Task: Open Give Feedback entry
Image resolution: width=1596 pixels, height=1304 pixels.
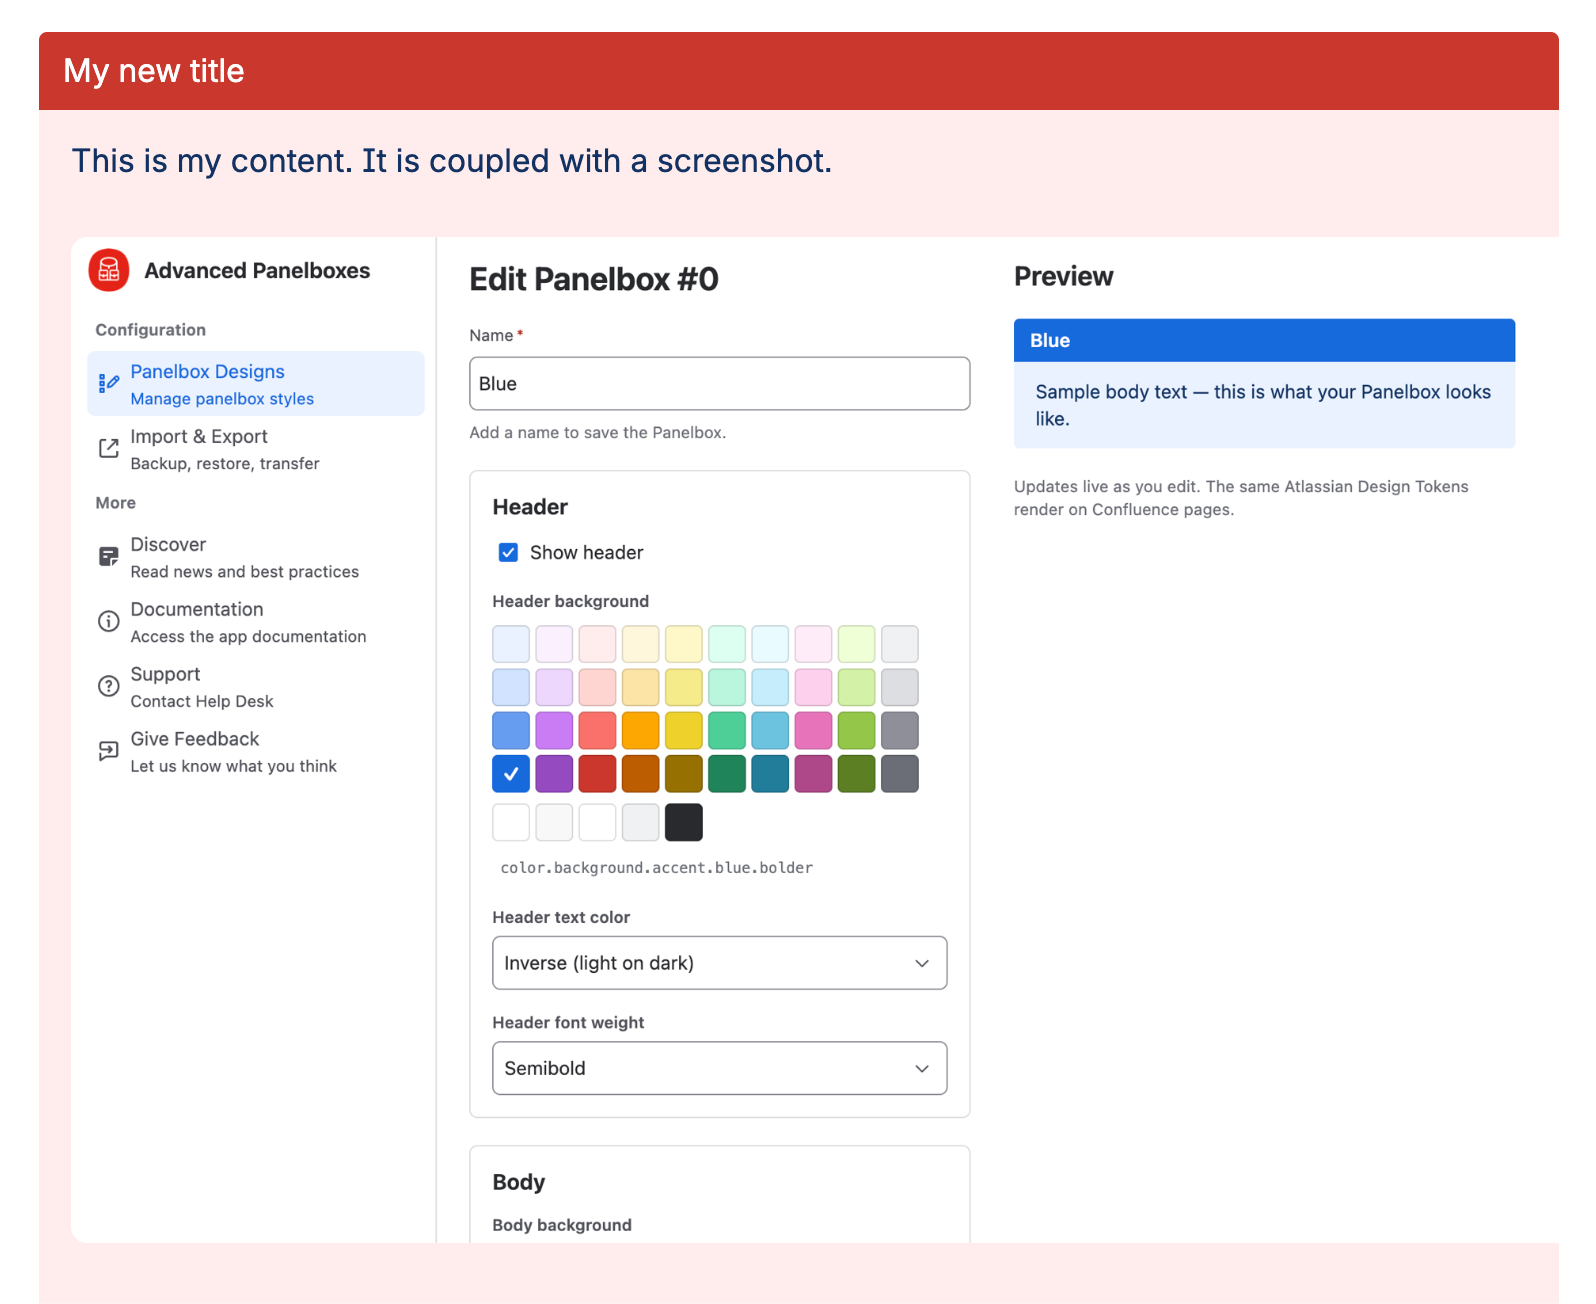Action: [x=256, y=752]
